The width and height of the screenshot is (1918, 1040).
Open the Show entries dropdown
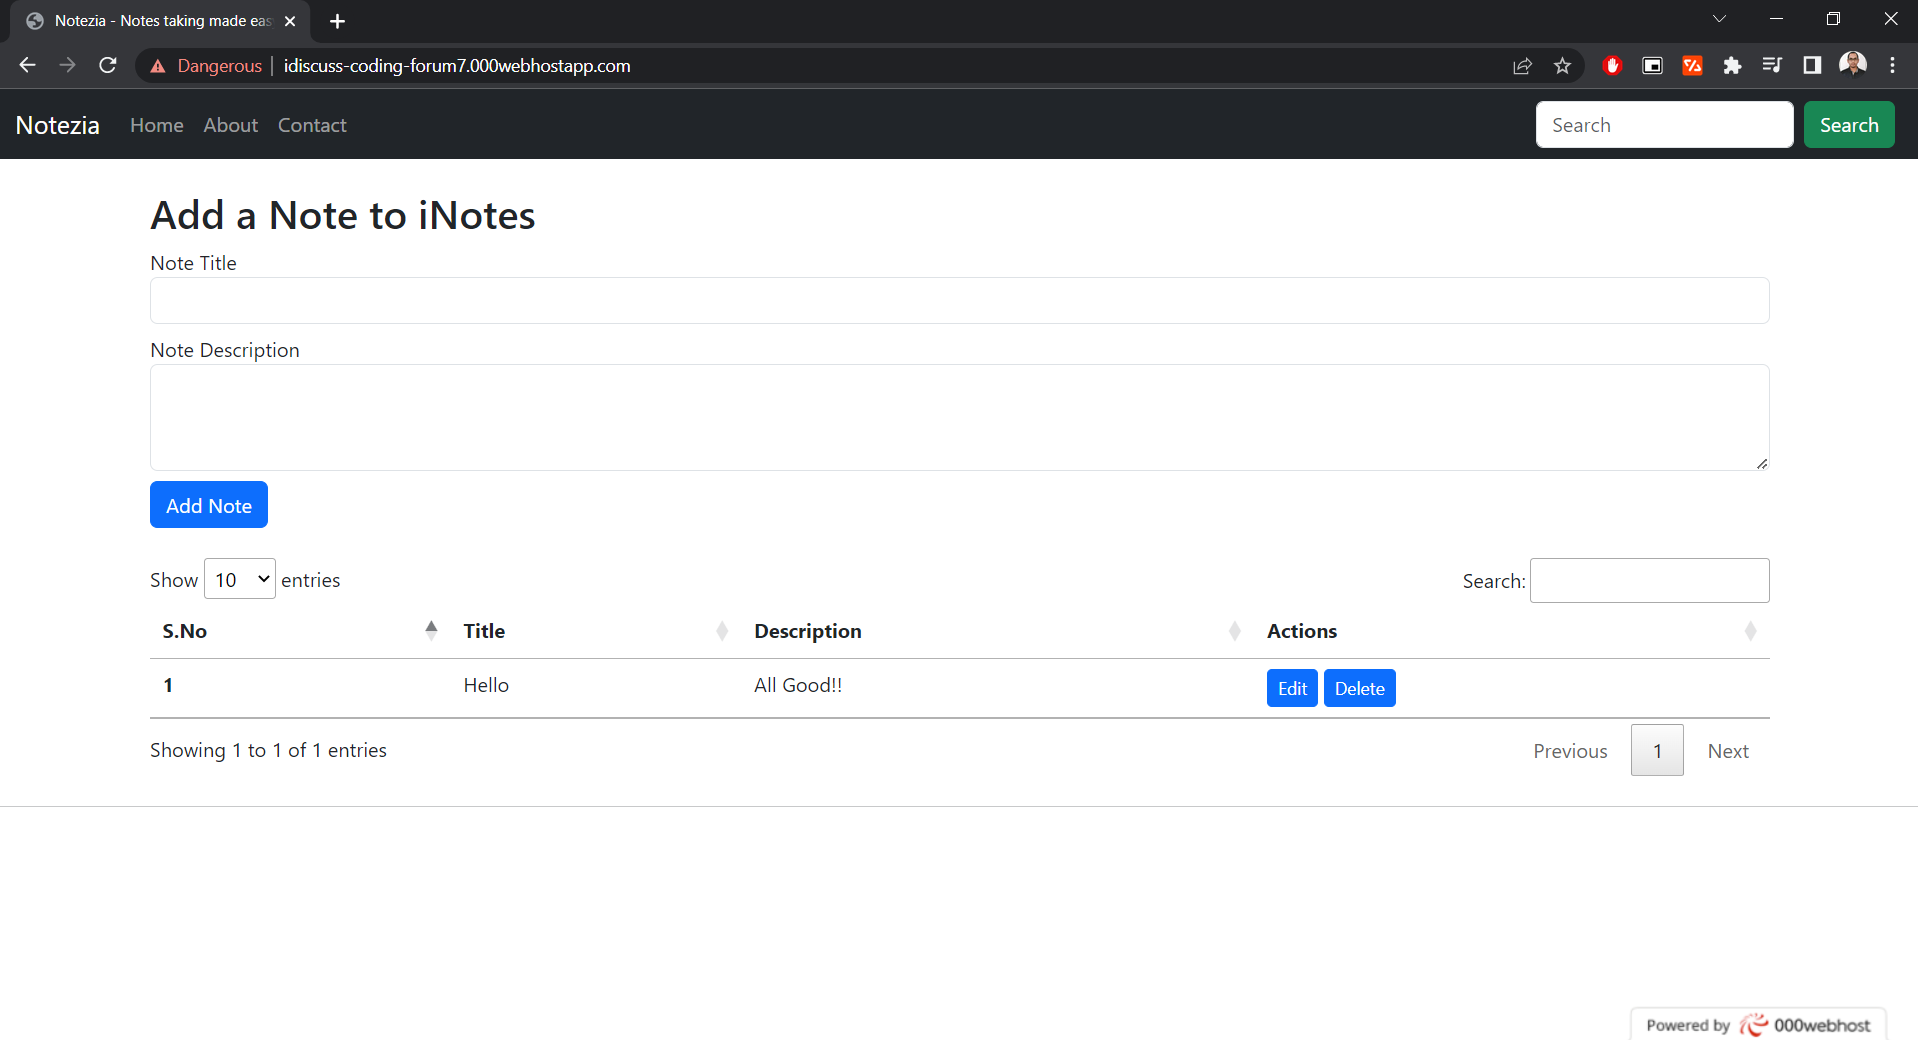click(239, 579)
